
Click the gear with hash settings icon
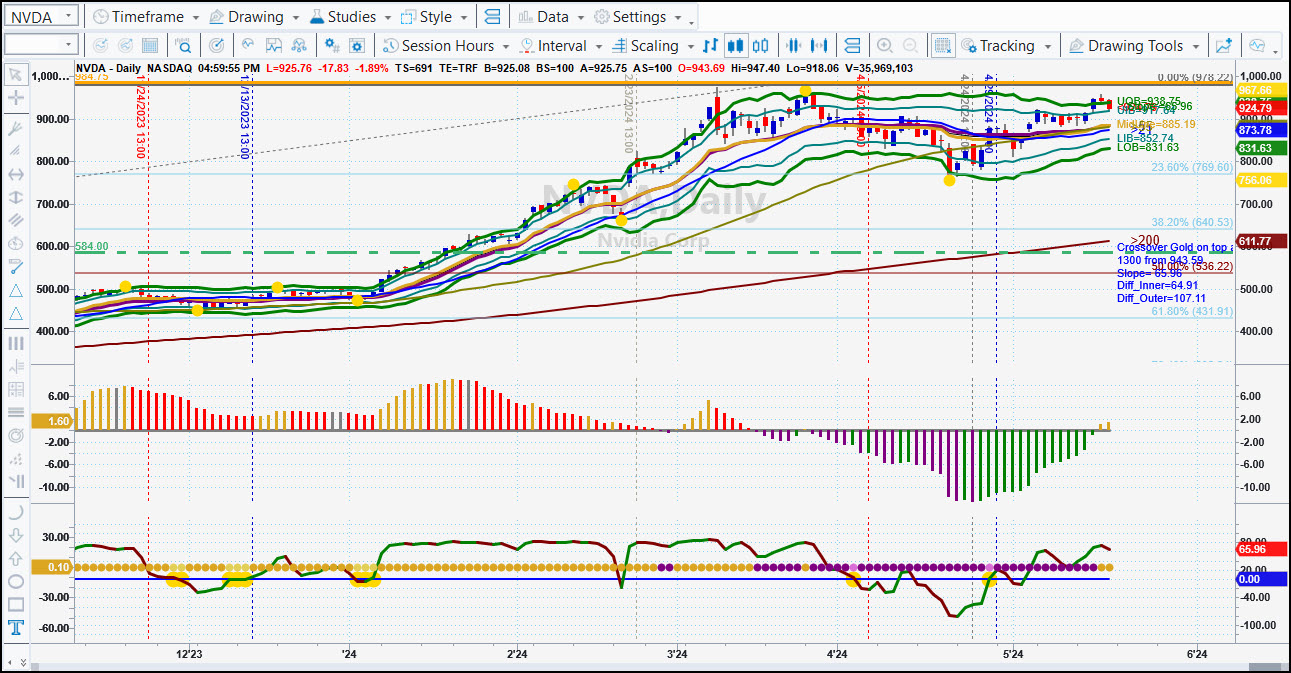[x=334, y=45]
